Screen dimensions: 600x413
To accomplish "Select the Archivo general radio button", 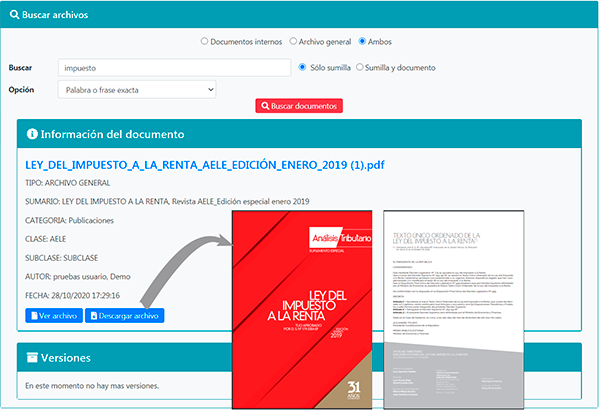I will coord(293,41).
